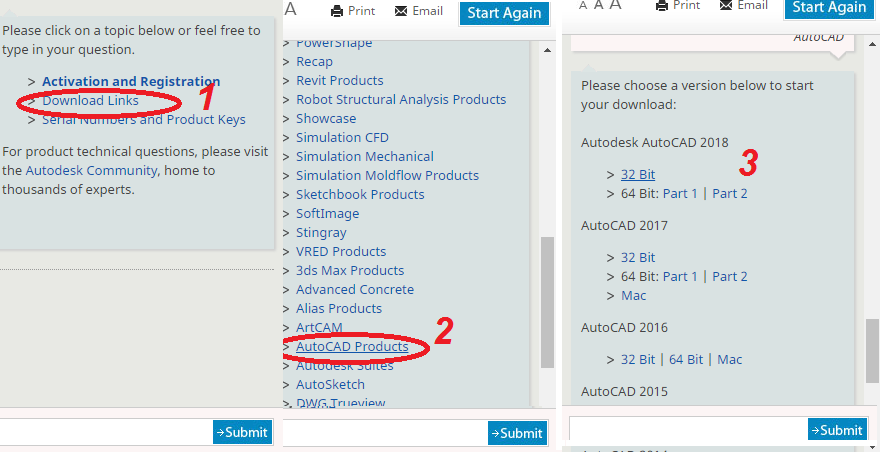Choose VRED Products from the list
Image resolution: width=880 pixels, height=454 pixels.
[x=341, y=251]
